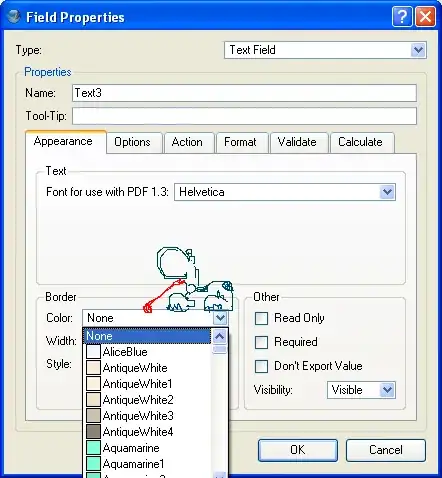
Task: Choose the AliceBlue color swatch
Action: pos(93,352)
